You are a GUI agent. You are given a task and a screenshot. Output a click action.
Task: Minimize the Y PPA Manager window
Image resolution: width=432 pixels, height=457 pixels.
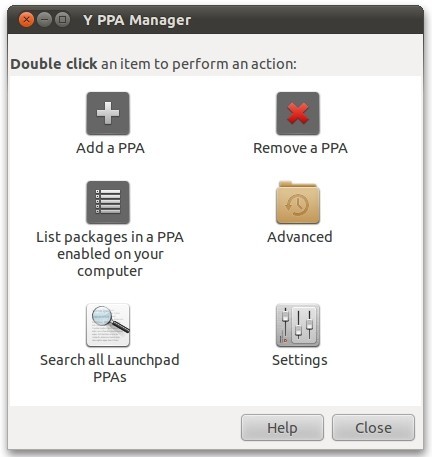(x=44, y=20)
